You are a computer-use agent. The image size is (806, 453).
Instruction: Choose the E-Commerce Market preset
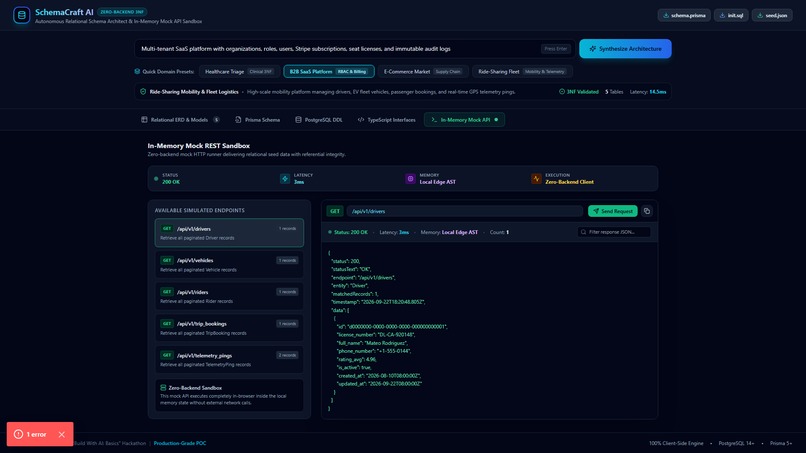pyautogui.click(x=423, y=71)
